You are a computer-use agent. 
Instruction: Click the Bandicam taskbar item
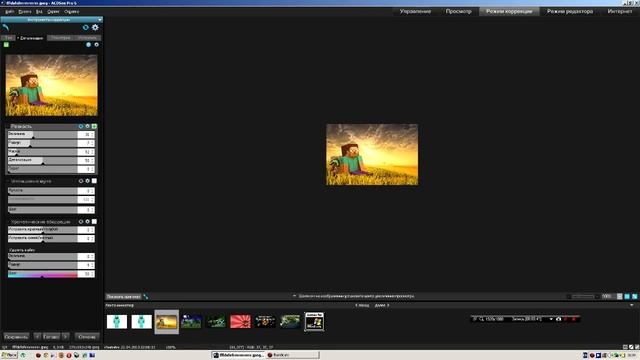click(292, 355)
